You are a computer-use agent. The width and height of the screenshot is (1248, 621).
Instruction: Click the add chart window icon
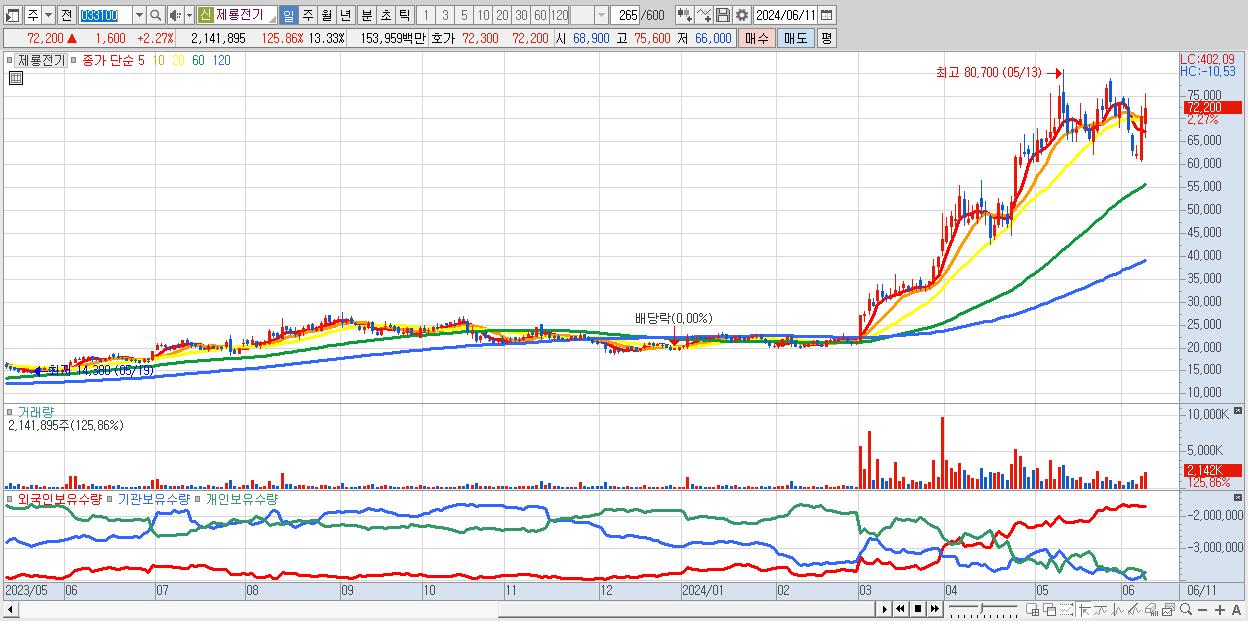coord(1032,610)
